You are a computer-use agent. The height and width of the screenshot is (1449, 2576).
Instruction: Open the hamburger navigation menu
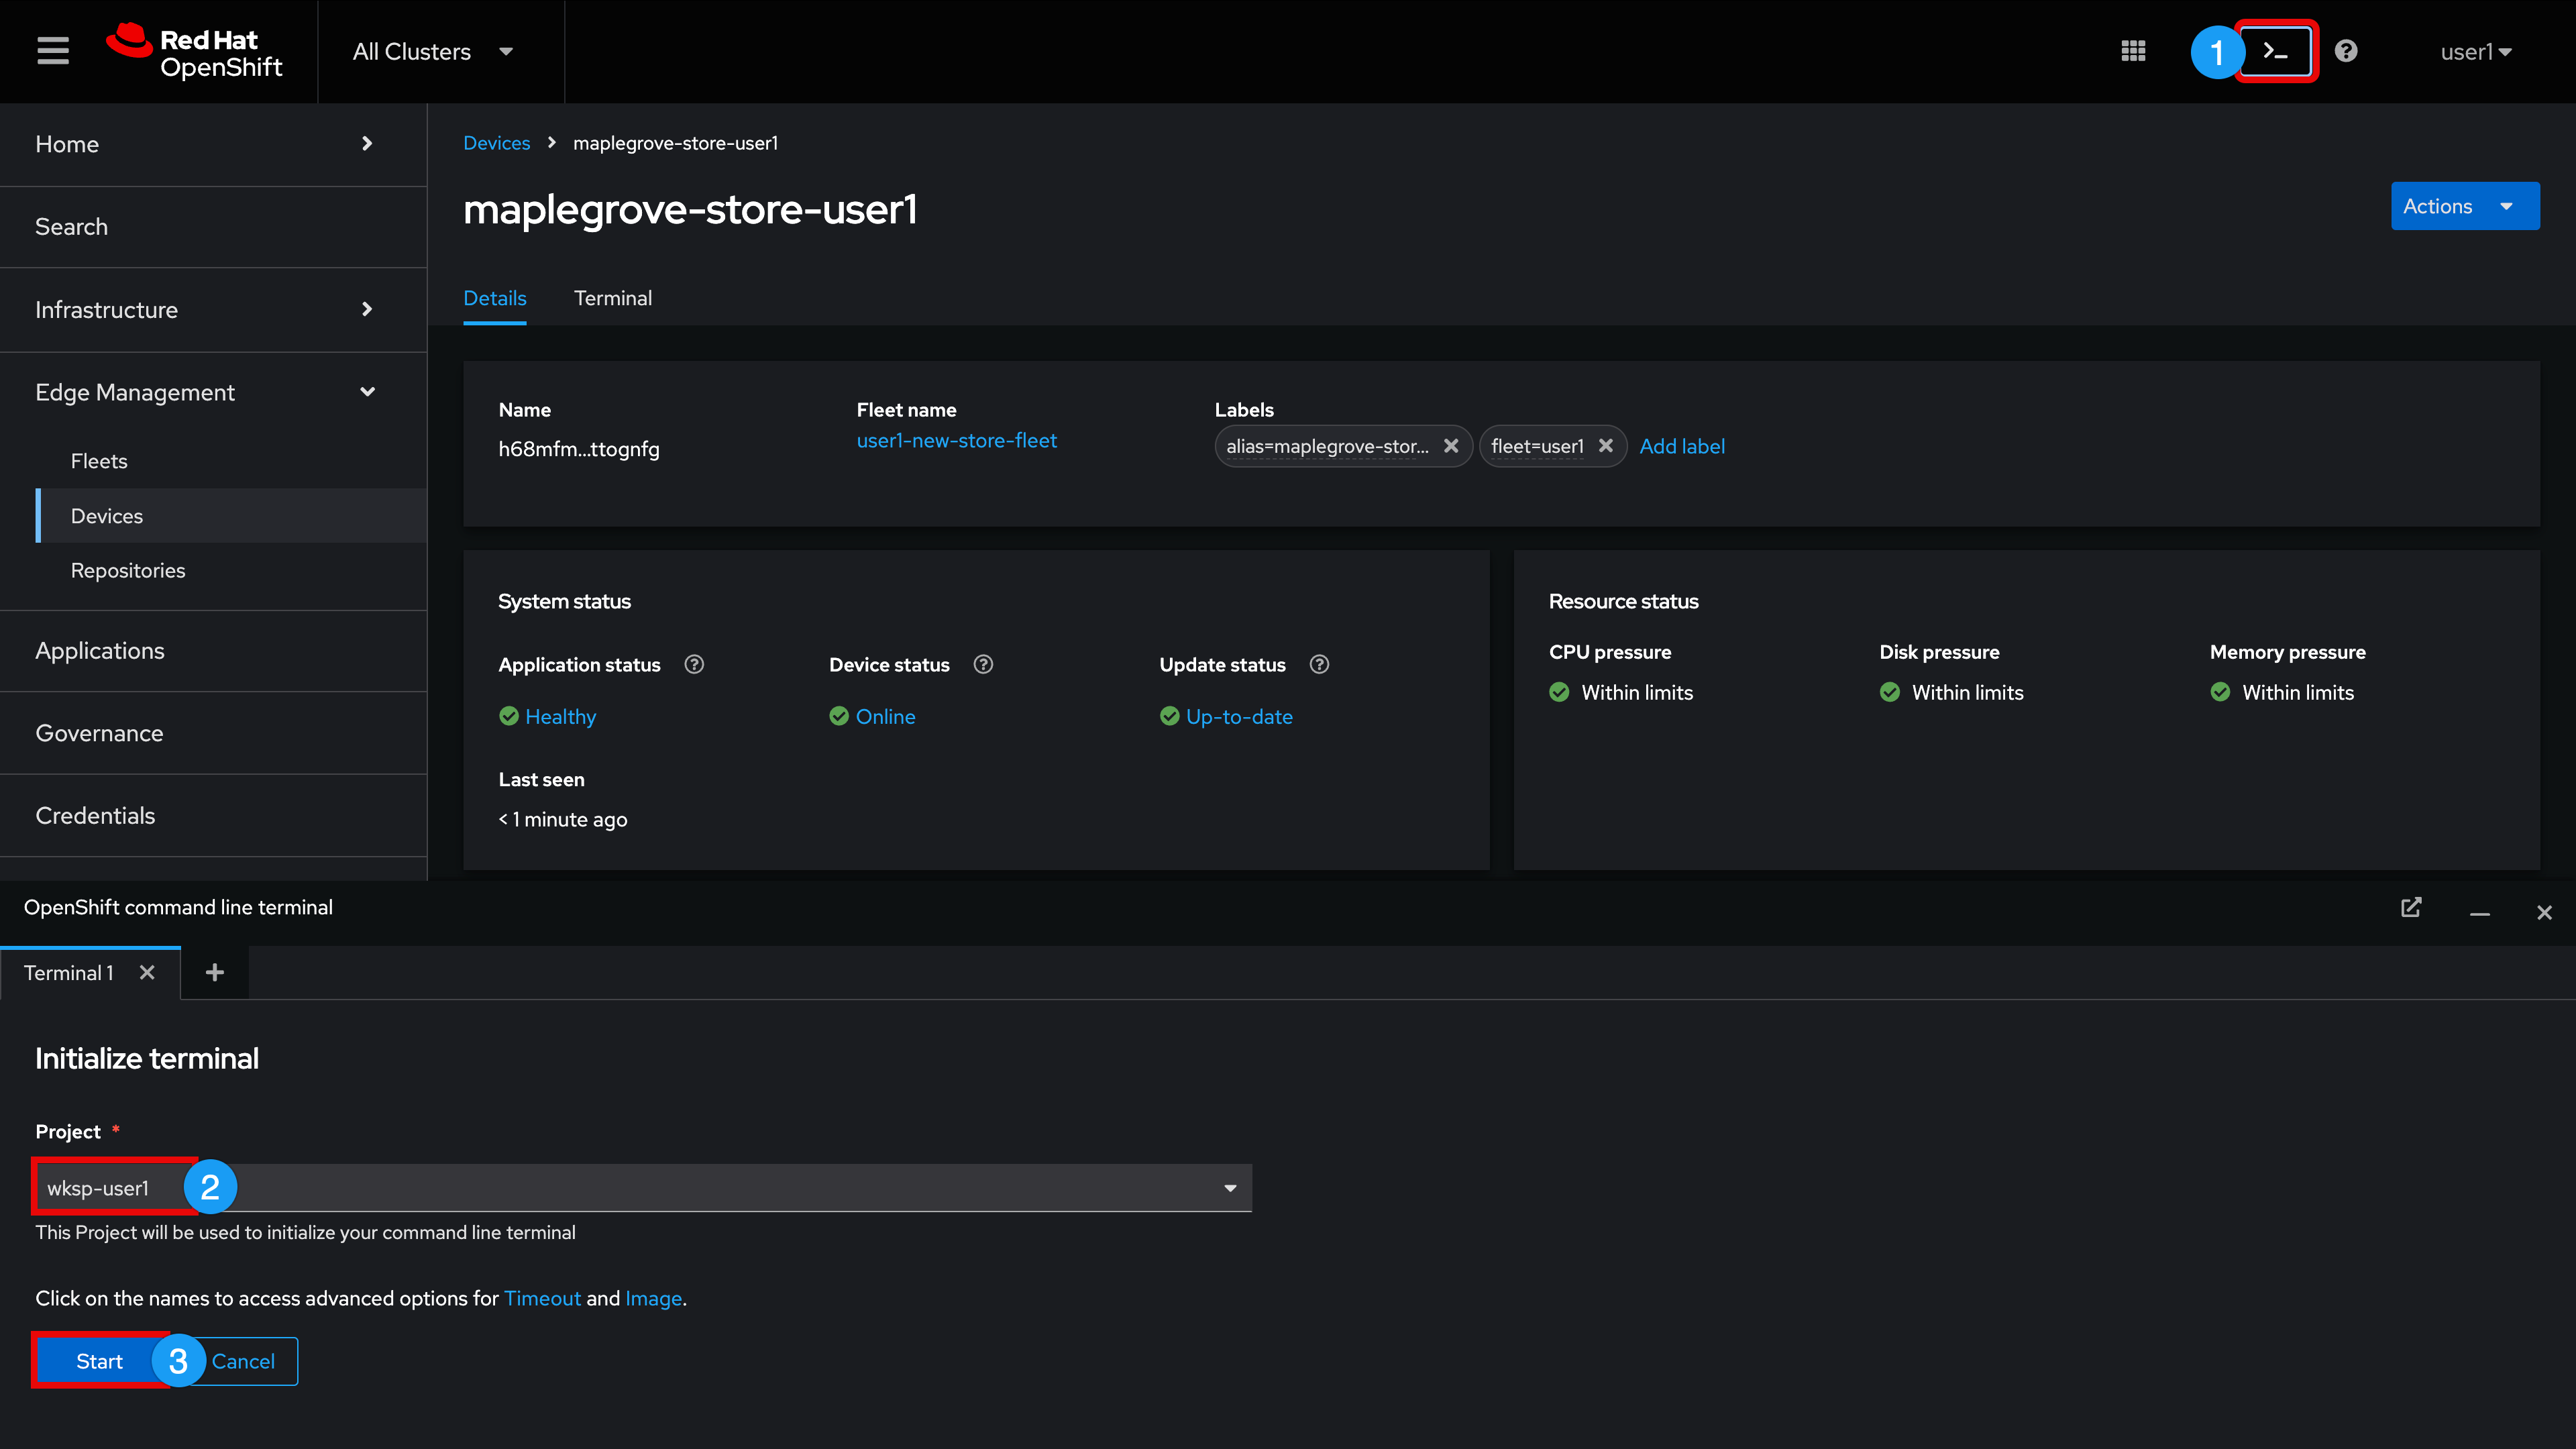pyautogui.click(x=53, y=51)
